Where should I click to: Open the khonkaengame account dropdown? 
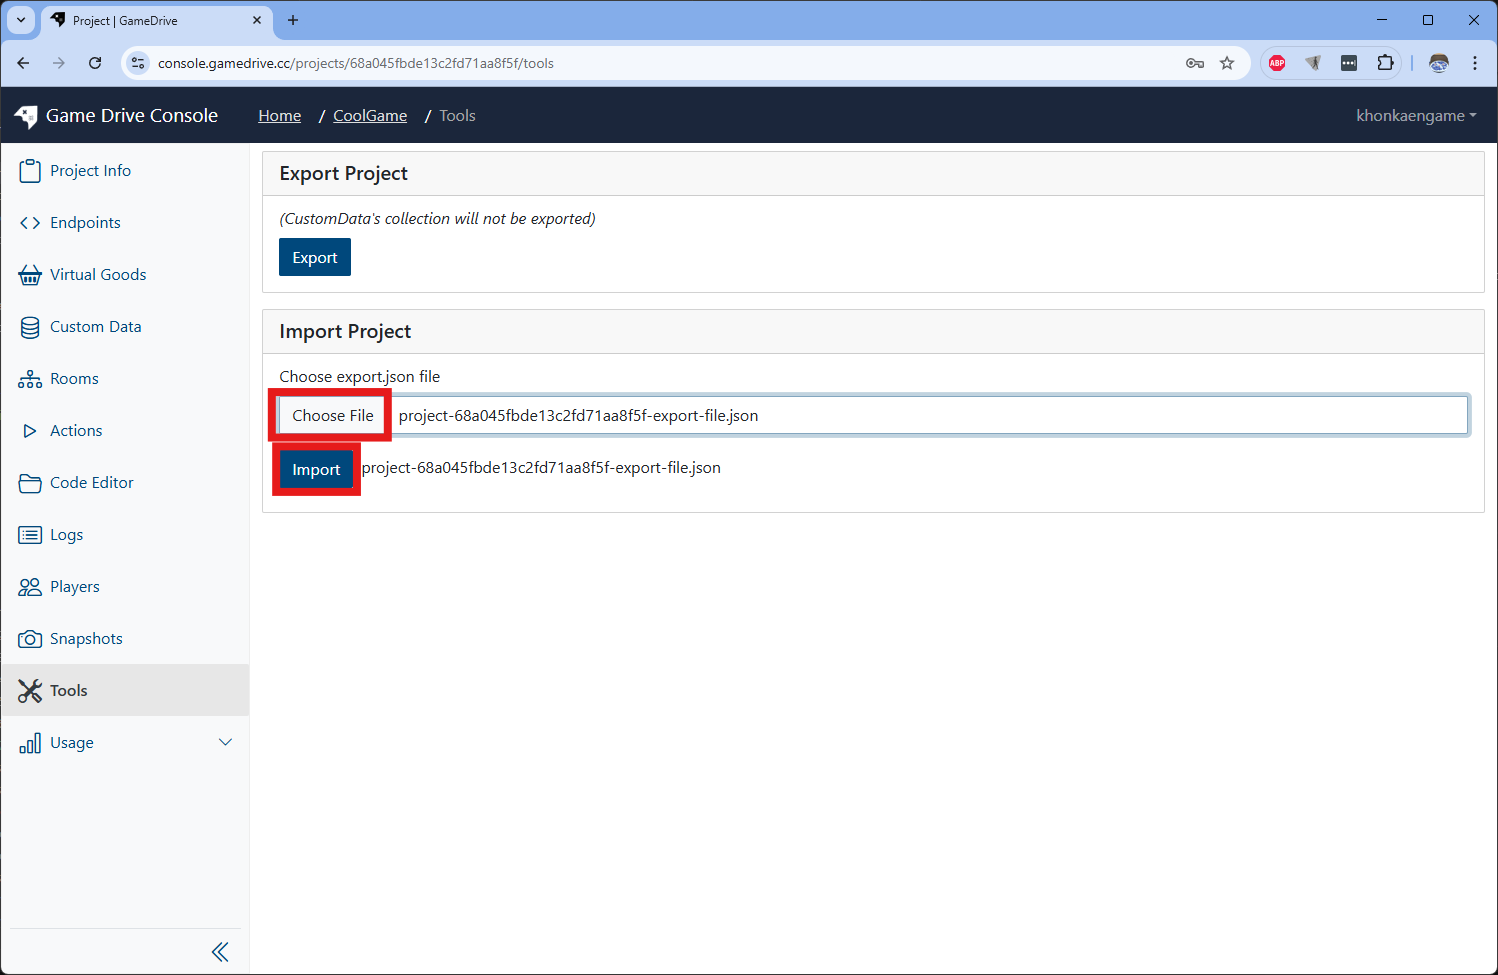tap(1415, 115)
